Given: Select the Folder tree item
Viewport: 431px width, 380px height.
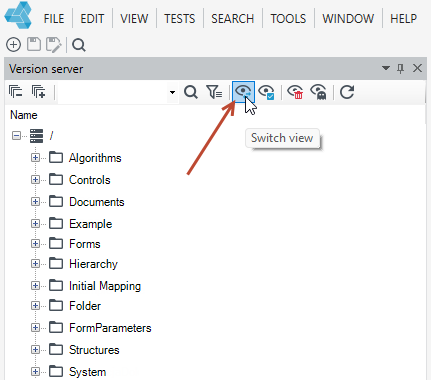Looking at the screenshot, I should tap(85, 306).
